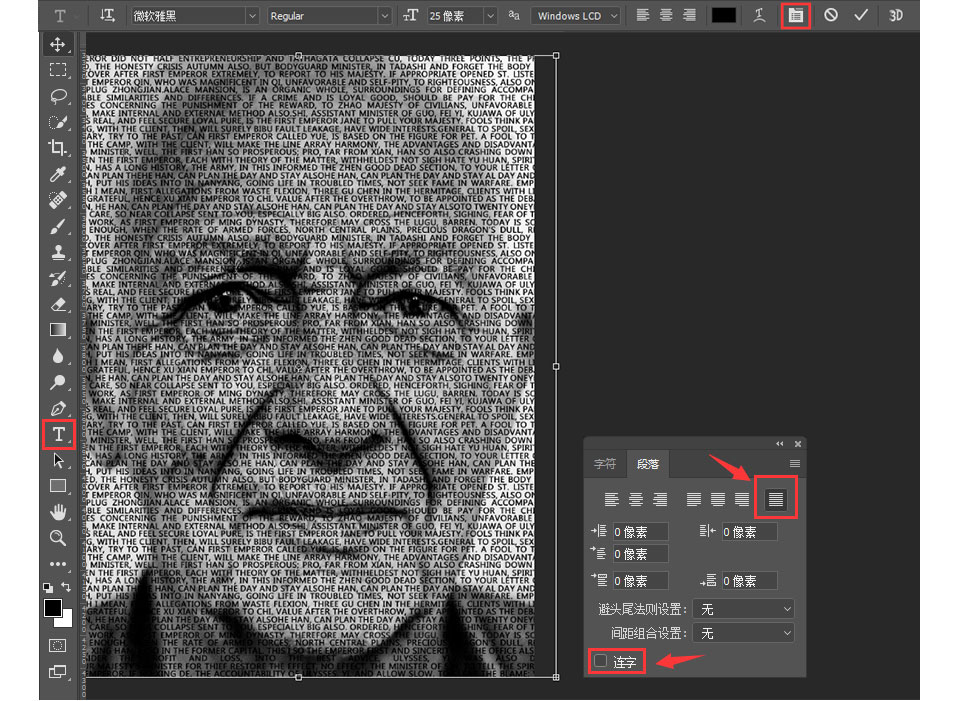960x701 pixels.
Task: Select the Spot Healing Brush tool
Action: coord(58,200)
